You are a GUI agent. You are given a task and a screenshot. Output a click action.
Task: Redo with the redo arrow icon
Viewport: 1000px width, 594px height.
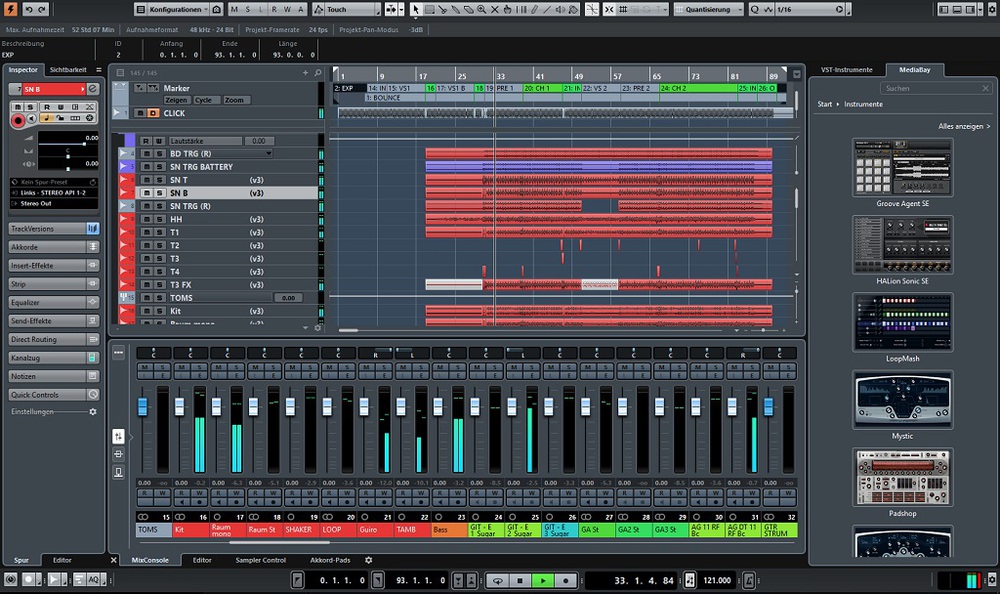(x=42, y=9)
